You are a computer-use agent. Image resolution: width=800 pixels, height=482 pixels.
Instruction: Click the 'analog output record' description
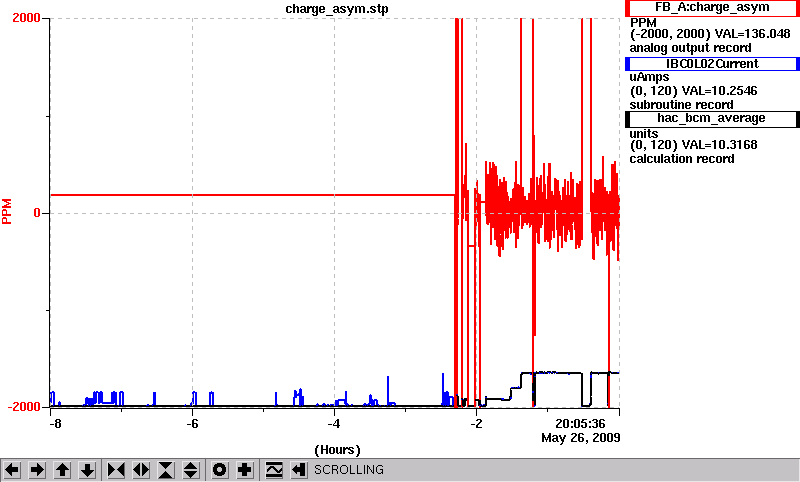pos(690,48)
